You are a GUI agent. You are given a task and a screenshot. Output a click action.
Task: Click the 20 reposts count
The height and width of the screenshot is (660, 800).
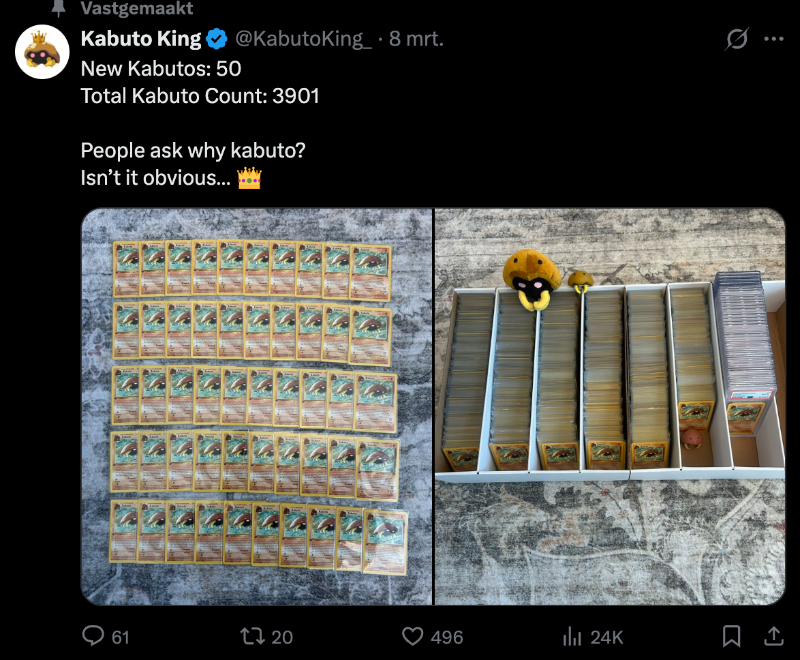point(282,637)
